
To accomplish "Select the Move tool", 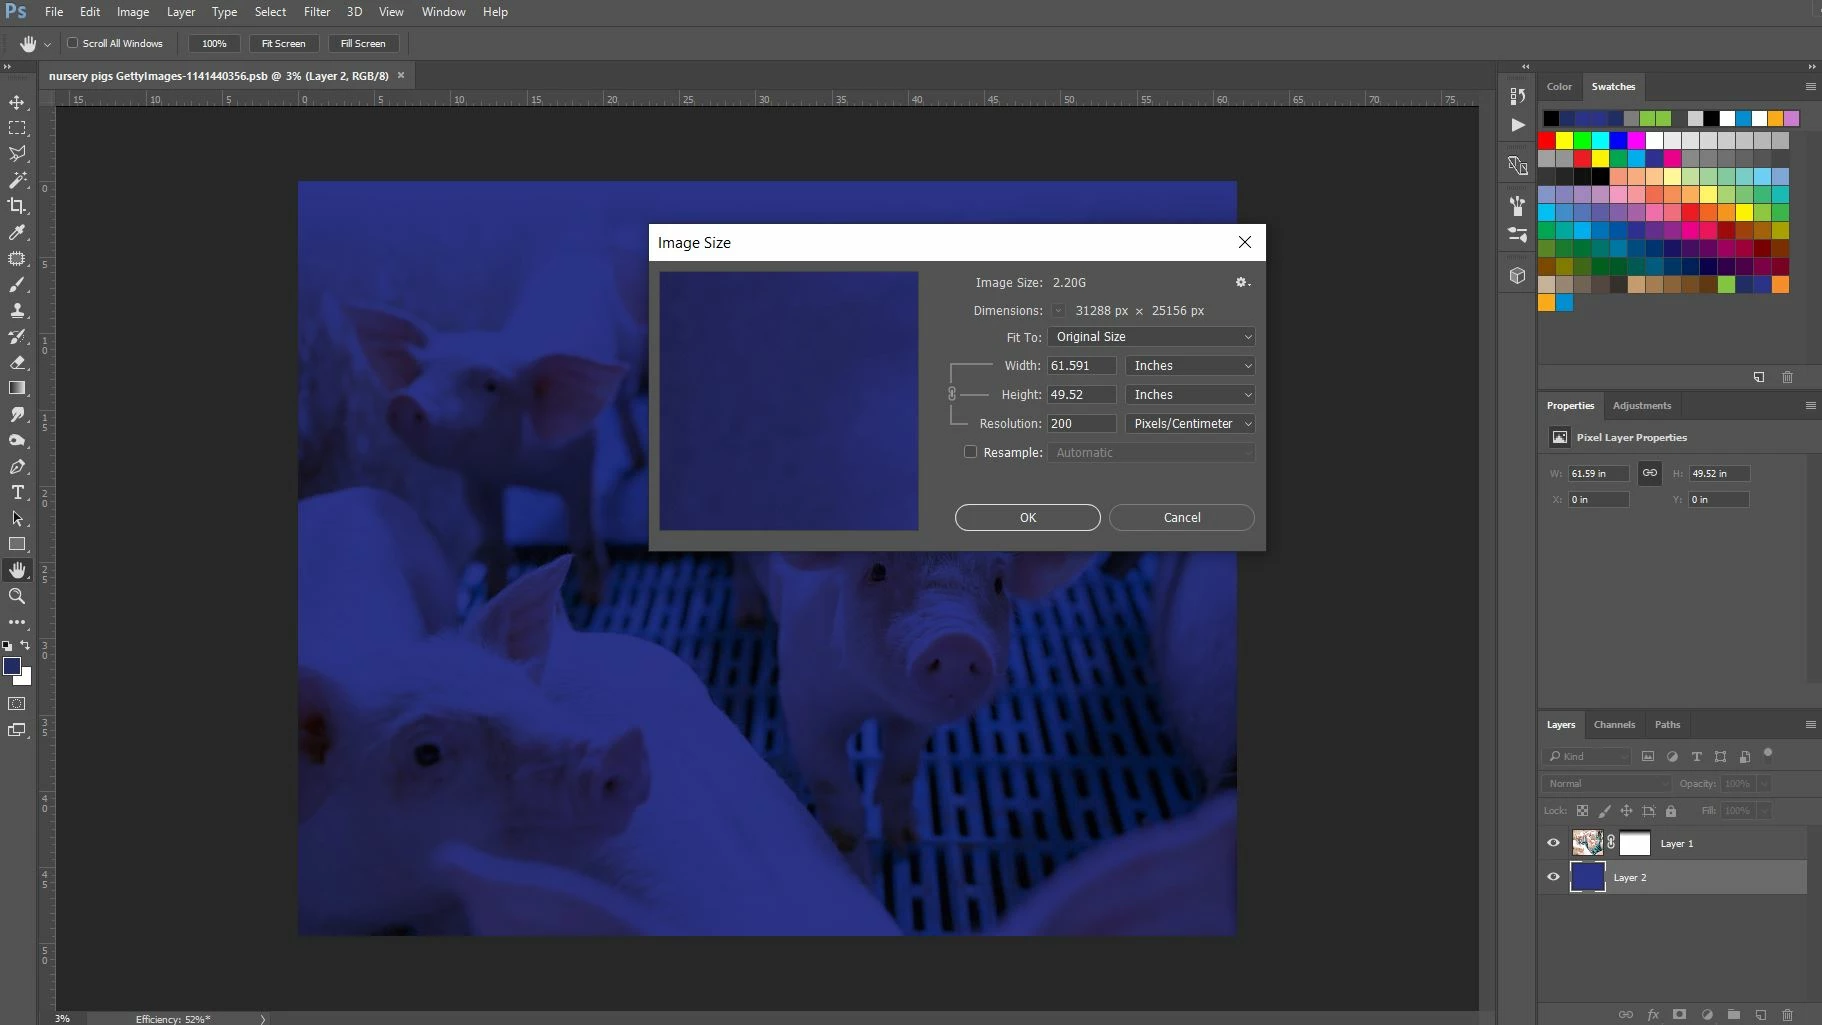I will pyautogui.click(x=17, y=102).
